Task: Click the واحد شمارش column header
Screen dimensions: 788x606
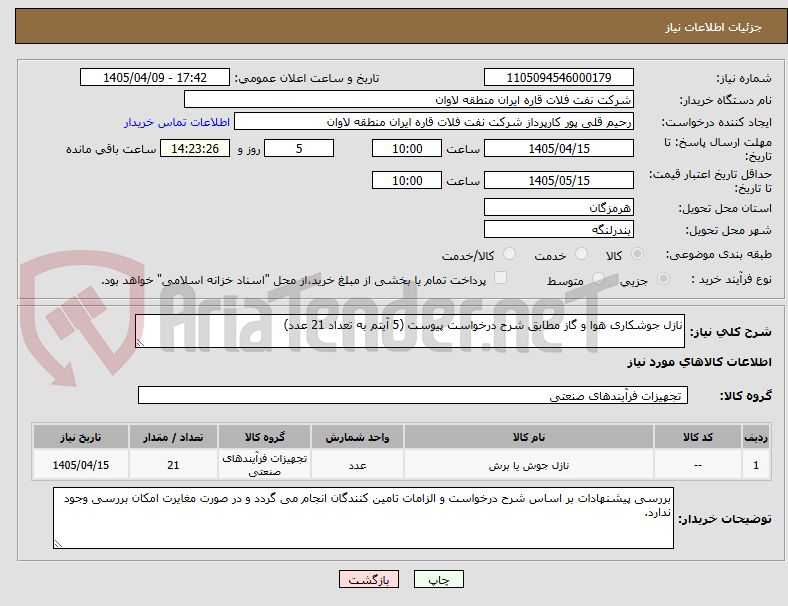Action: 357,437
